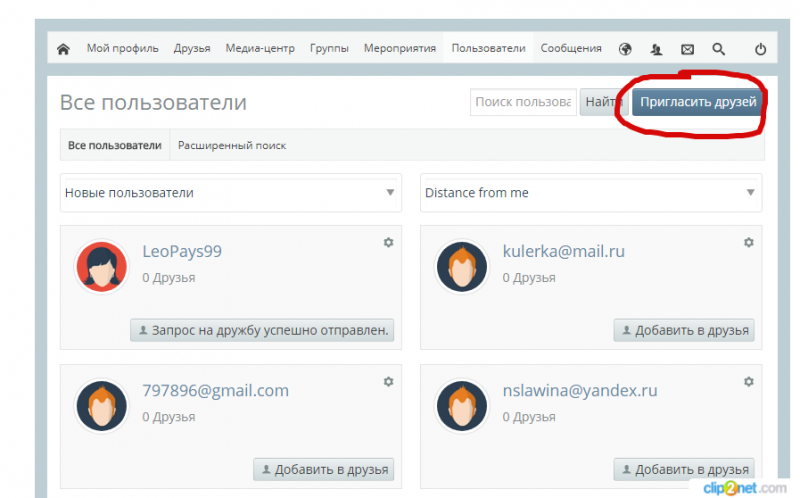Click the '0 Друзья' text under LeoPays99

(x=169, y=278)
